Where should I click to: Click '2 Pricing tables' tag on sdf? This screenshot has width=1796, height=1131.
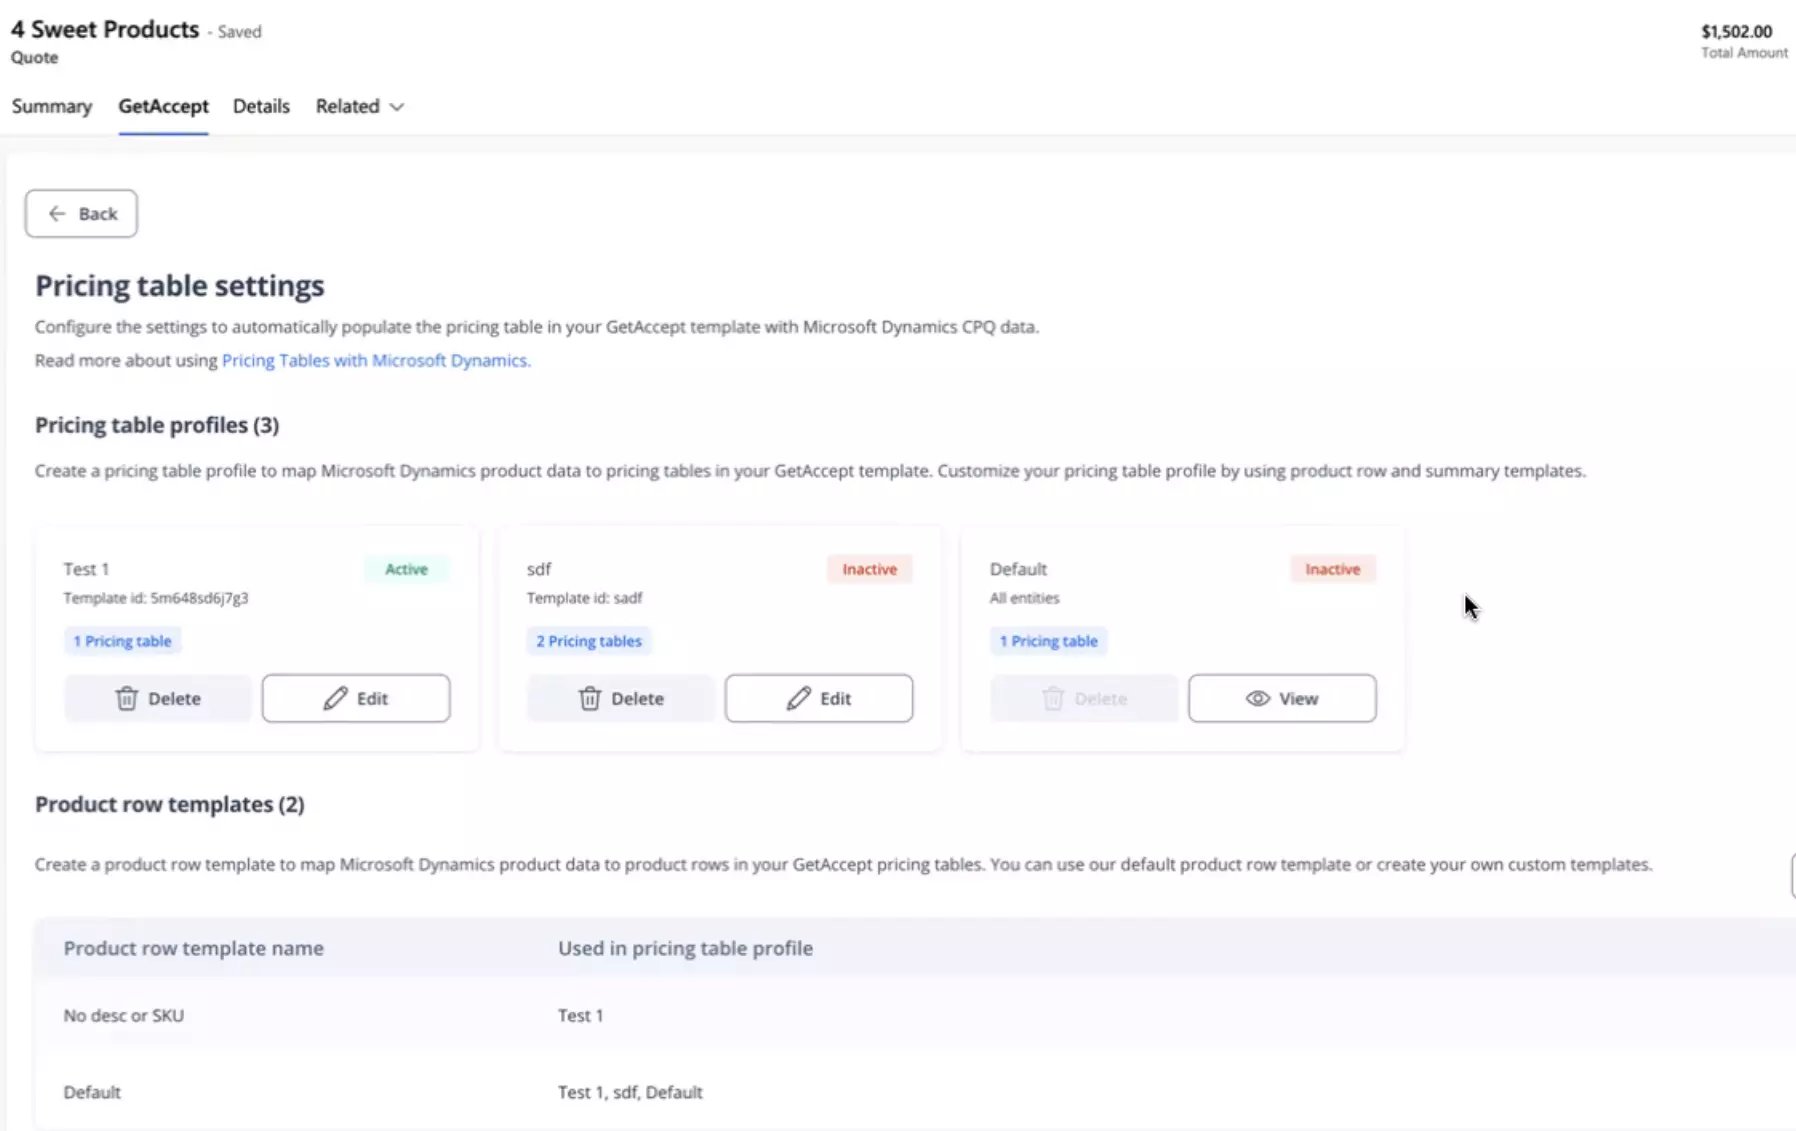(x=589, y=641)
